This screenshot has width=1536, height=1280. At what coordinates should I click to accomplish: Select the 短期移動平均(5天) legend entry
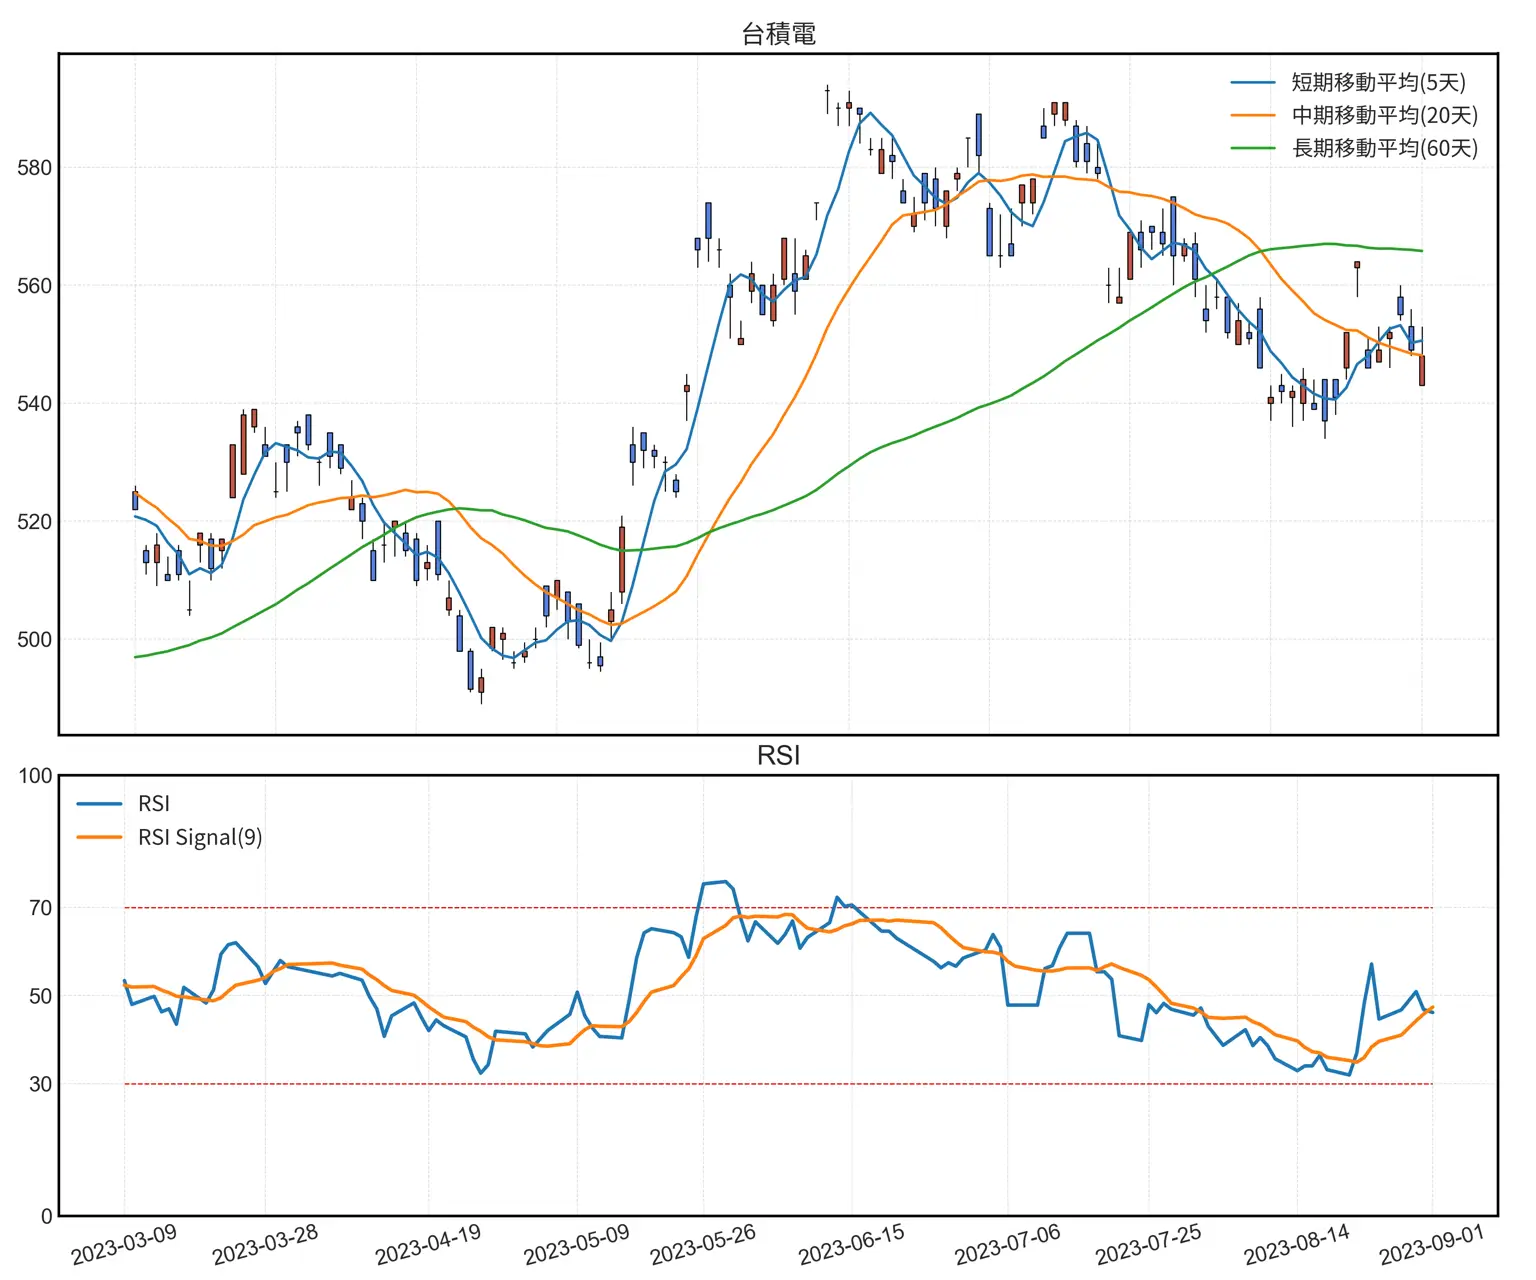click(x=1377, y=83)
